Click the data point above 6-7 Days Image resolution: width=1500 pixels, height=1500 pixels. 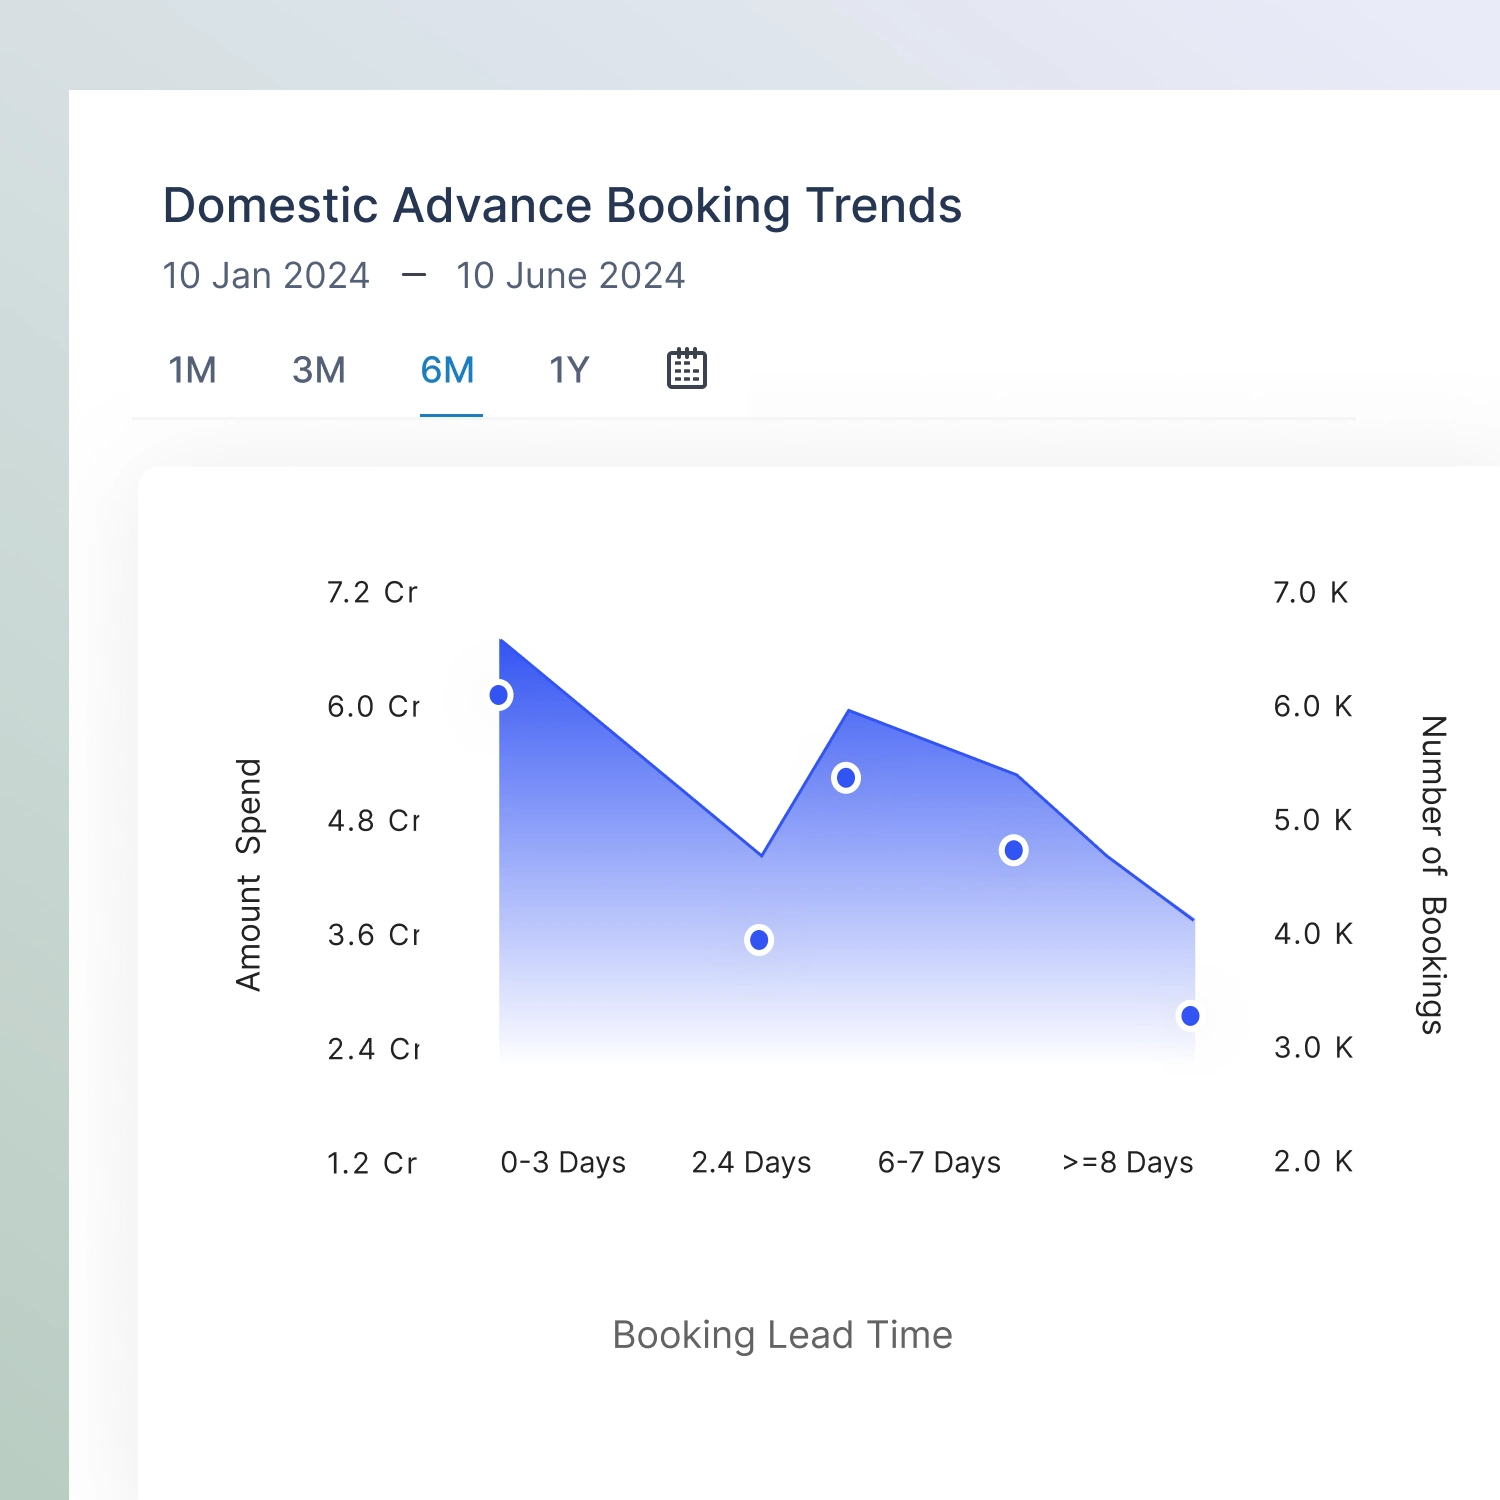[1014, 850]
